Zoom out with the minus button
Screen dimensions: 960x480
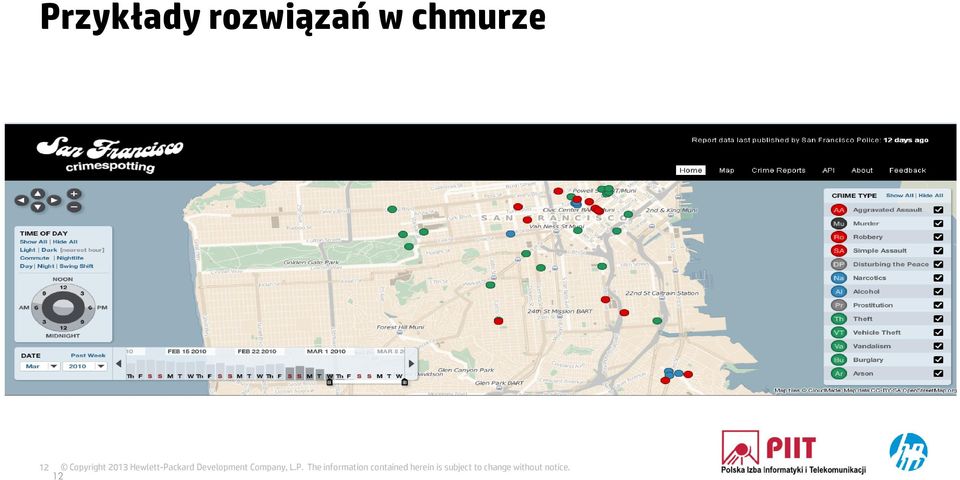point(74,207)
